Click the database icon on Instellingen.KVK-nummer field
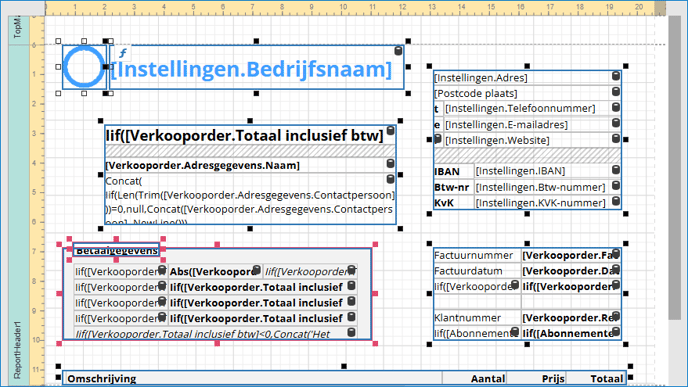The width and height of the screenshot is (688, 387). click(616, 201)
